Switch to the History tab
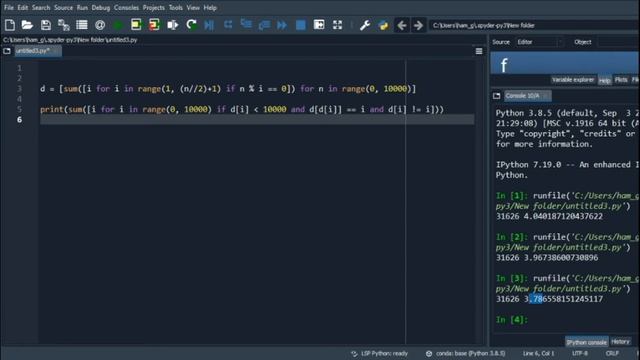Viewport: 640px width, 360px height. coord(620,342)
